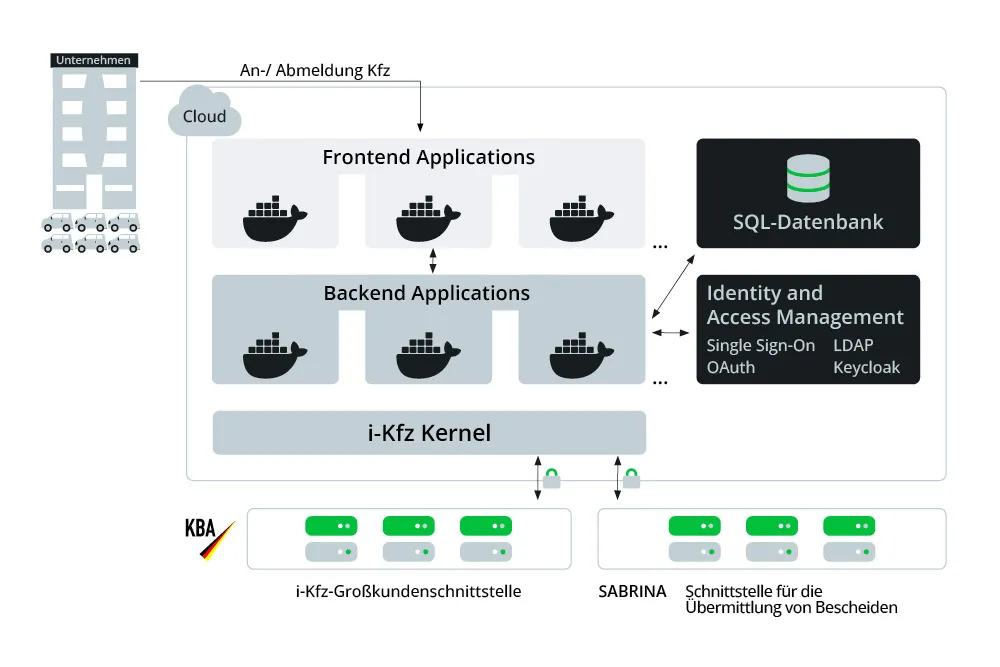1000x667 pixels.
Task: Click the right green padlock below the Kernel
Action: tap(631, 478)
